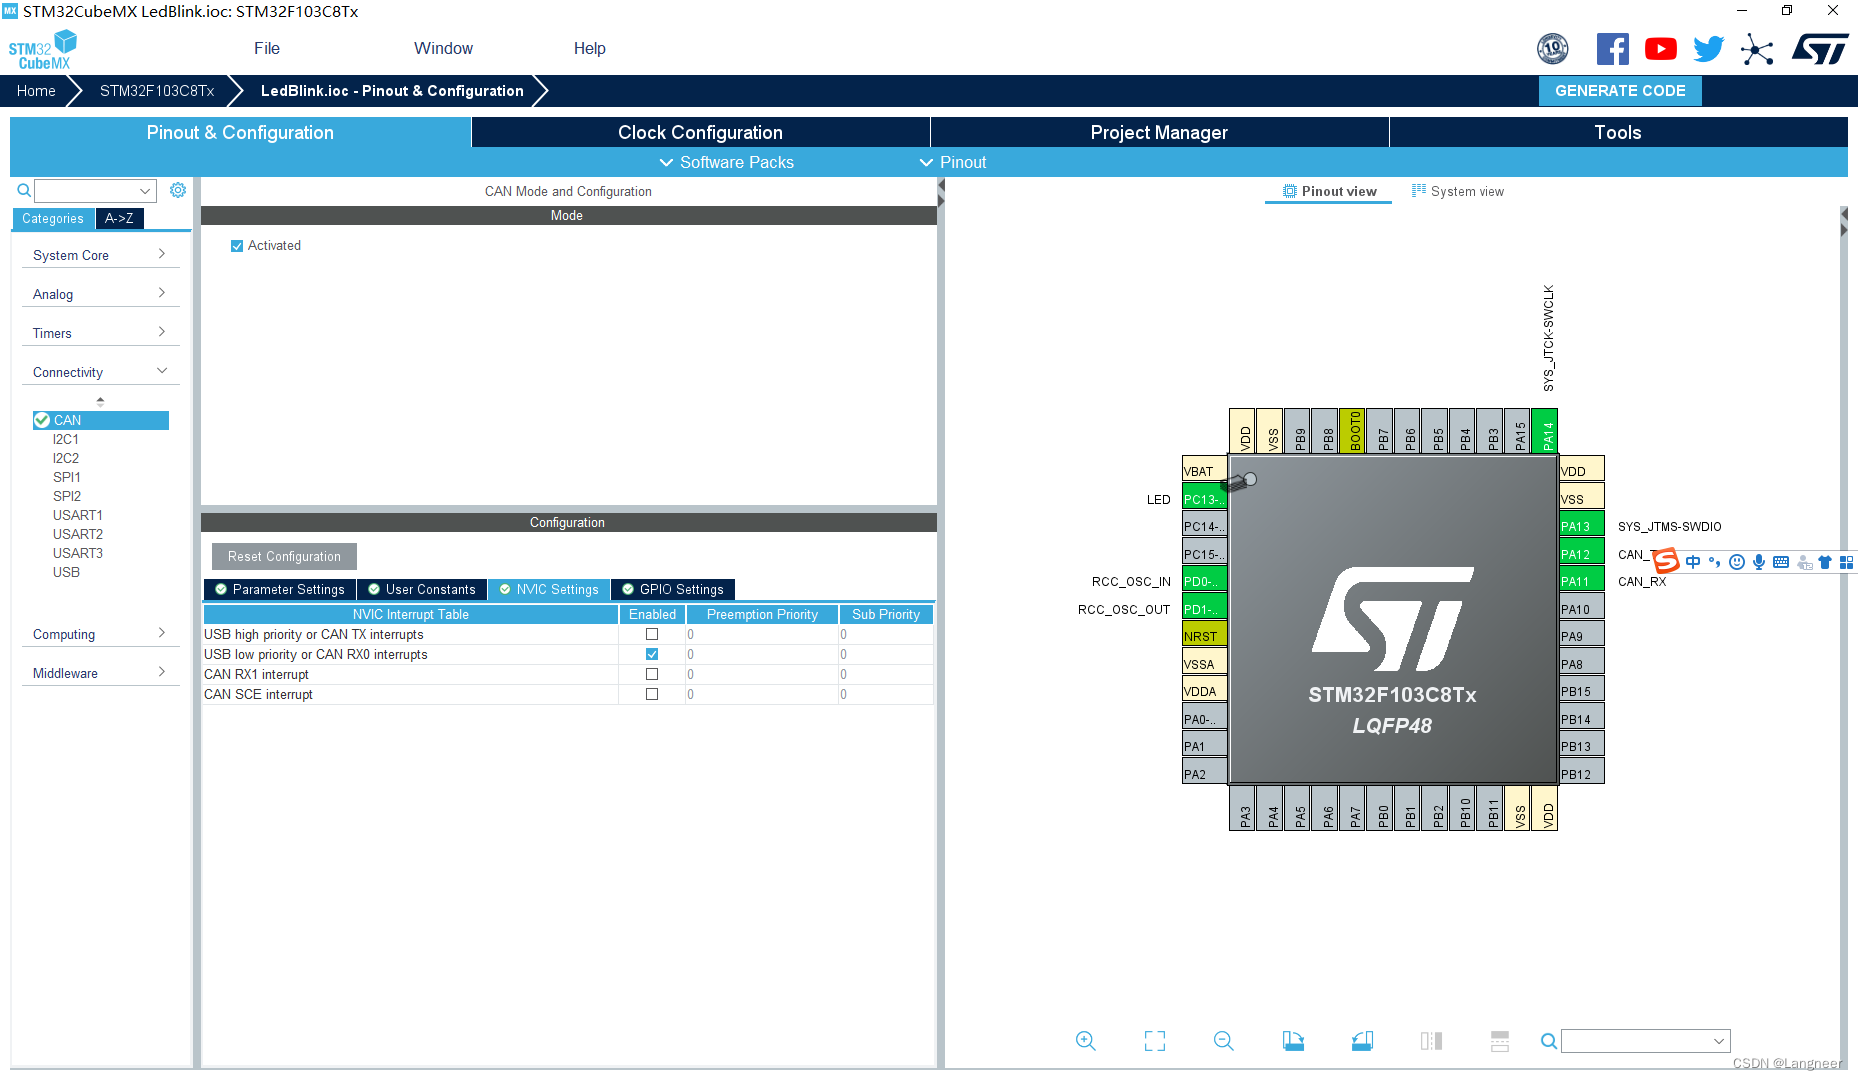Disable USB low priority CAN RX0 interrupt
1858x1080 pixels.
(652, 654)
